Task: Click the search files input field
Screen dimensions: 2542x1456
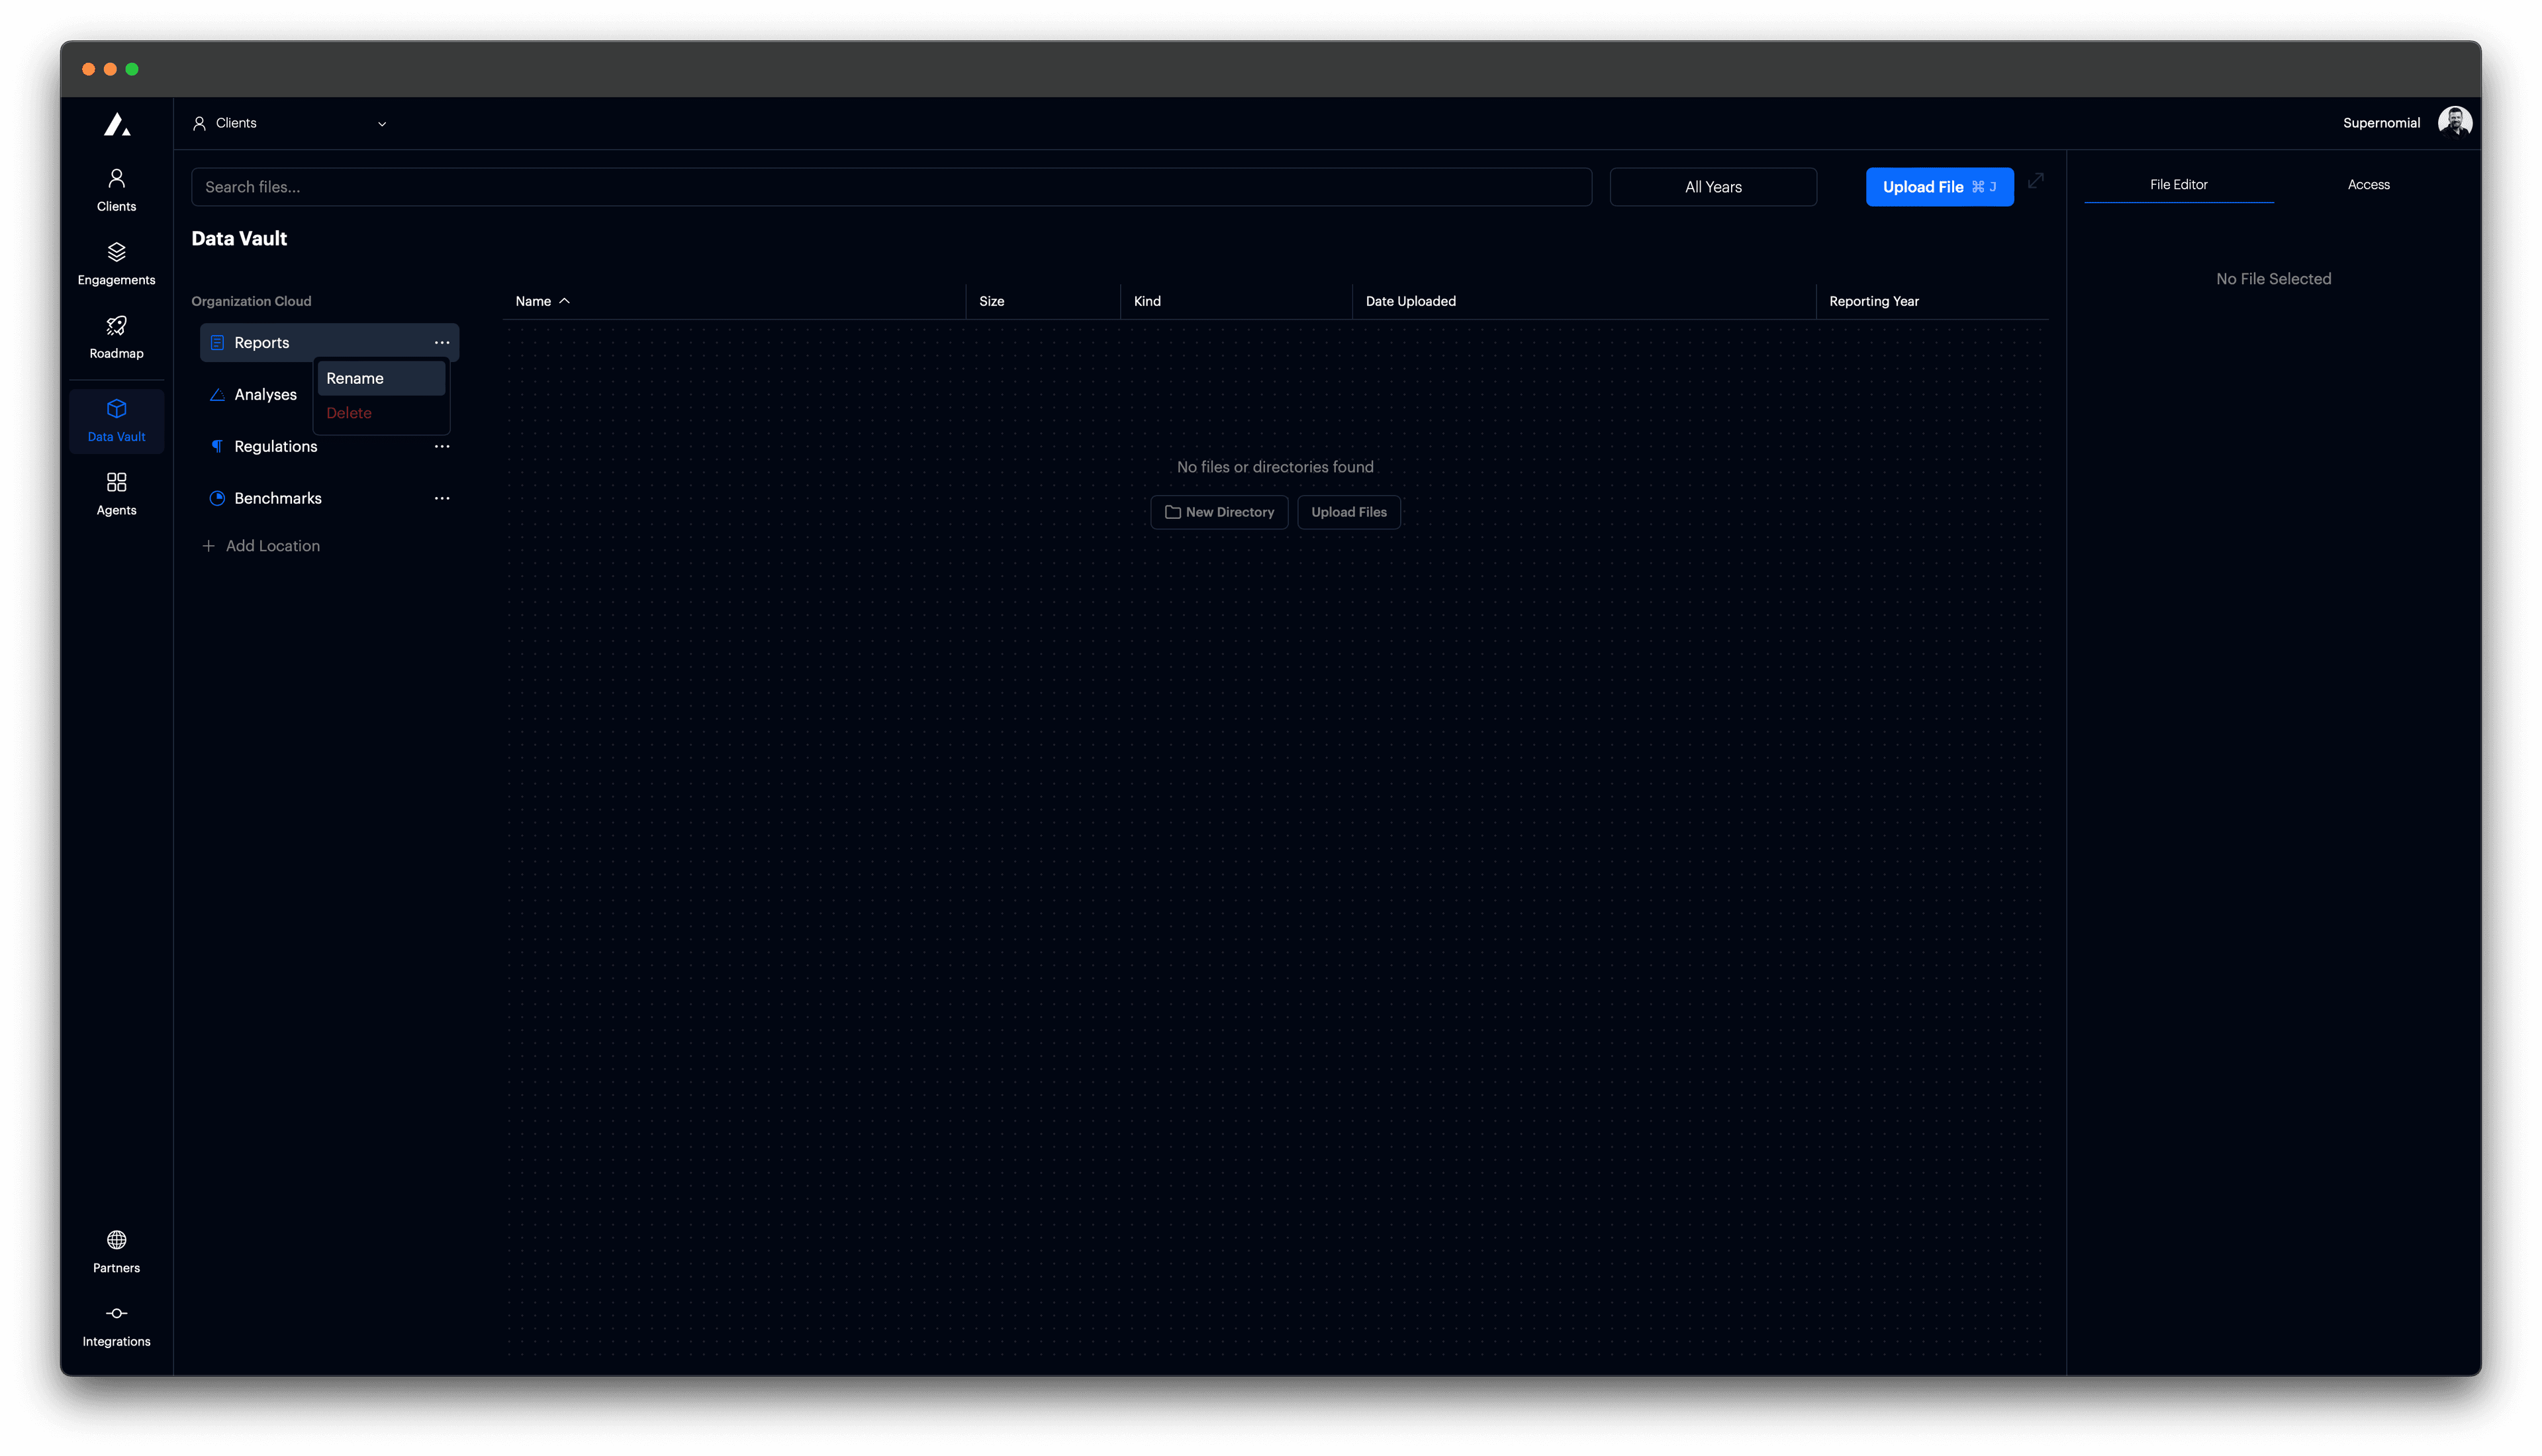Action: (890, 186)
